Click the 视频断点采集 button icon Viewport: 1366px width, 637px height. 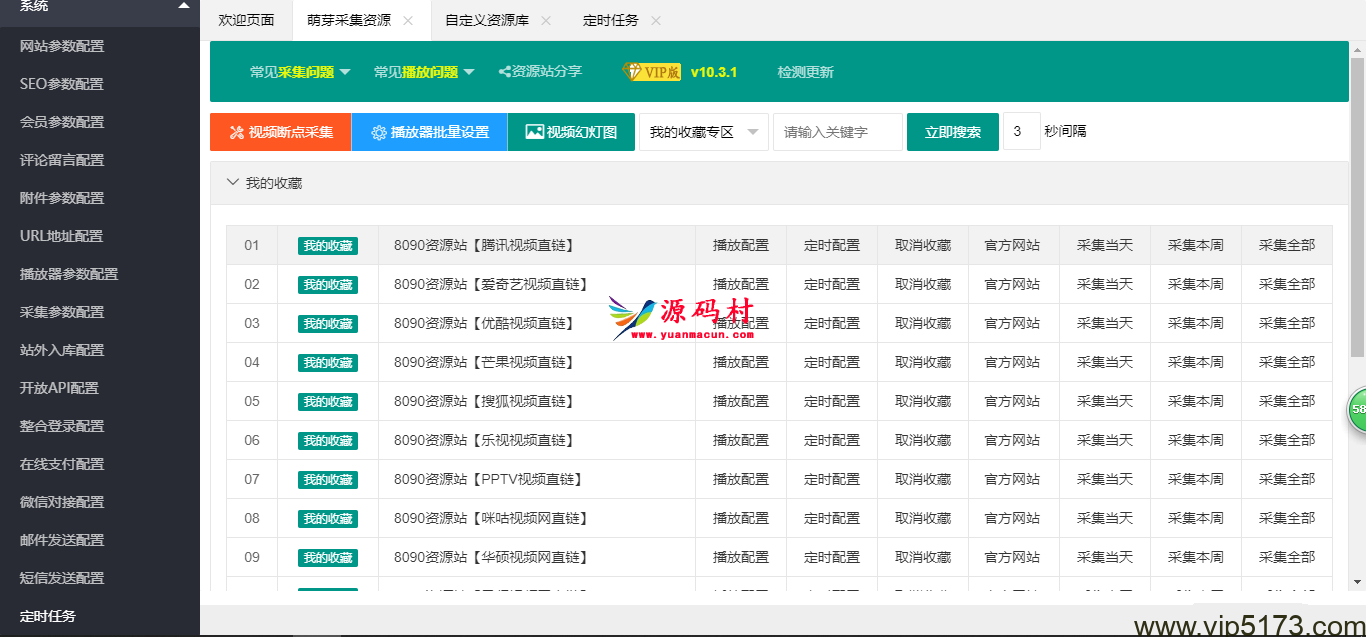(237, 132)
